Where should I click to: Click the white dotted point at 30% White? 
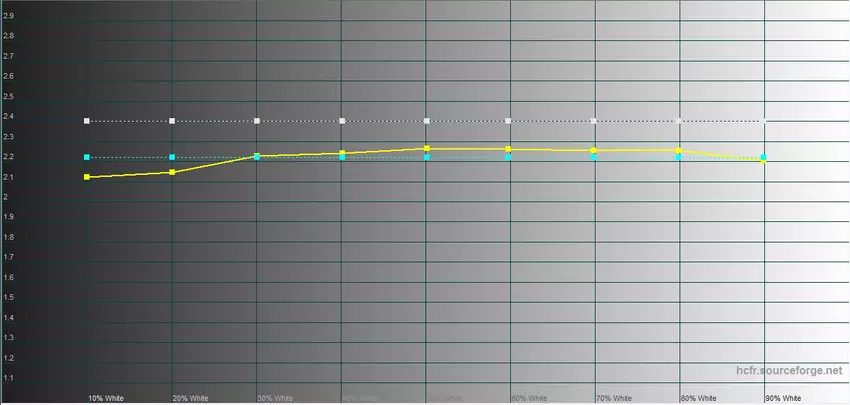[258, 121]
